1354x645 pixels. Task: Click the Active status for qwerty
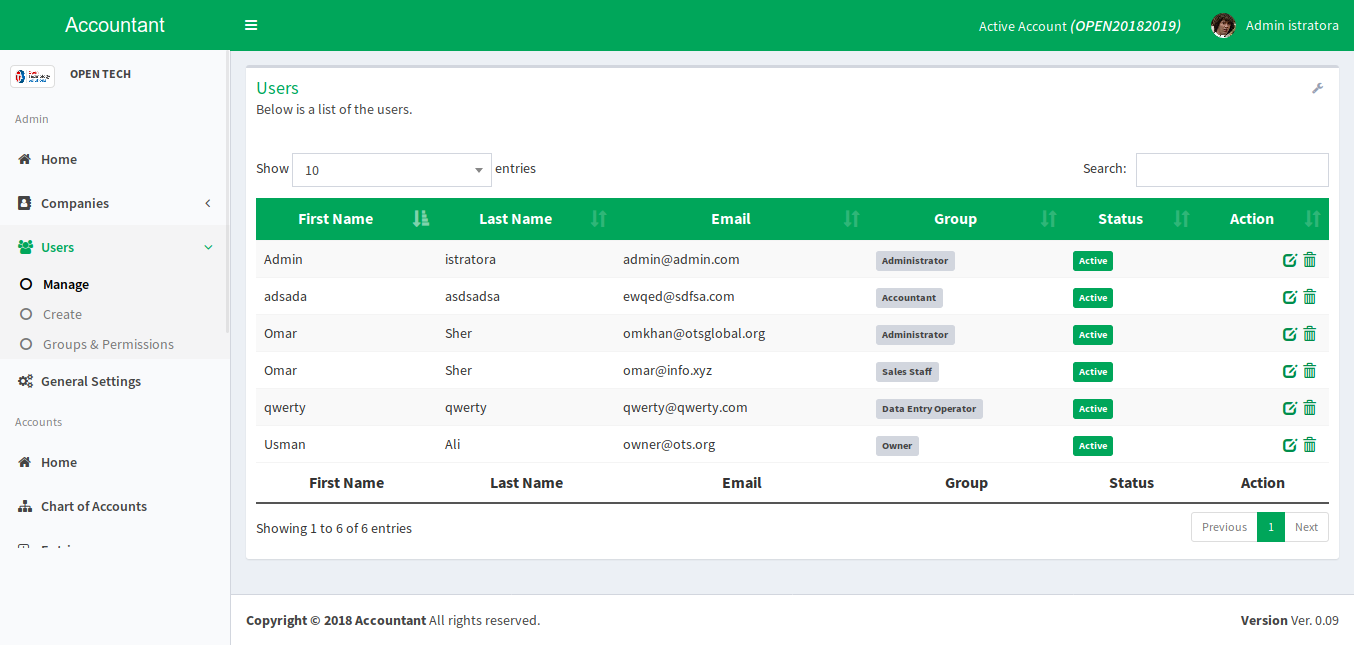coord(1093,409)
